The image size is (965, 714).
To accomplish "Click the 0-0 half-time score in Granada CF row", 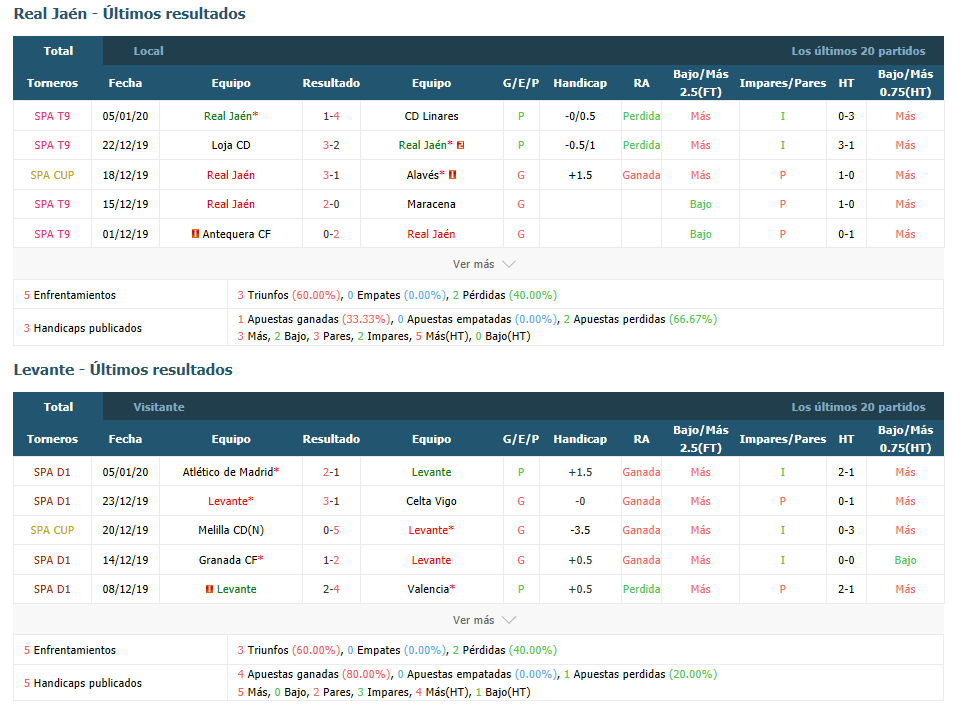I will click(x=846, y=560).
